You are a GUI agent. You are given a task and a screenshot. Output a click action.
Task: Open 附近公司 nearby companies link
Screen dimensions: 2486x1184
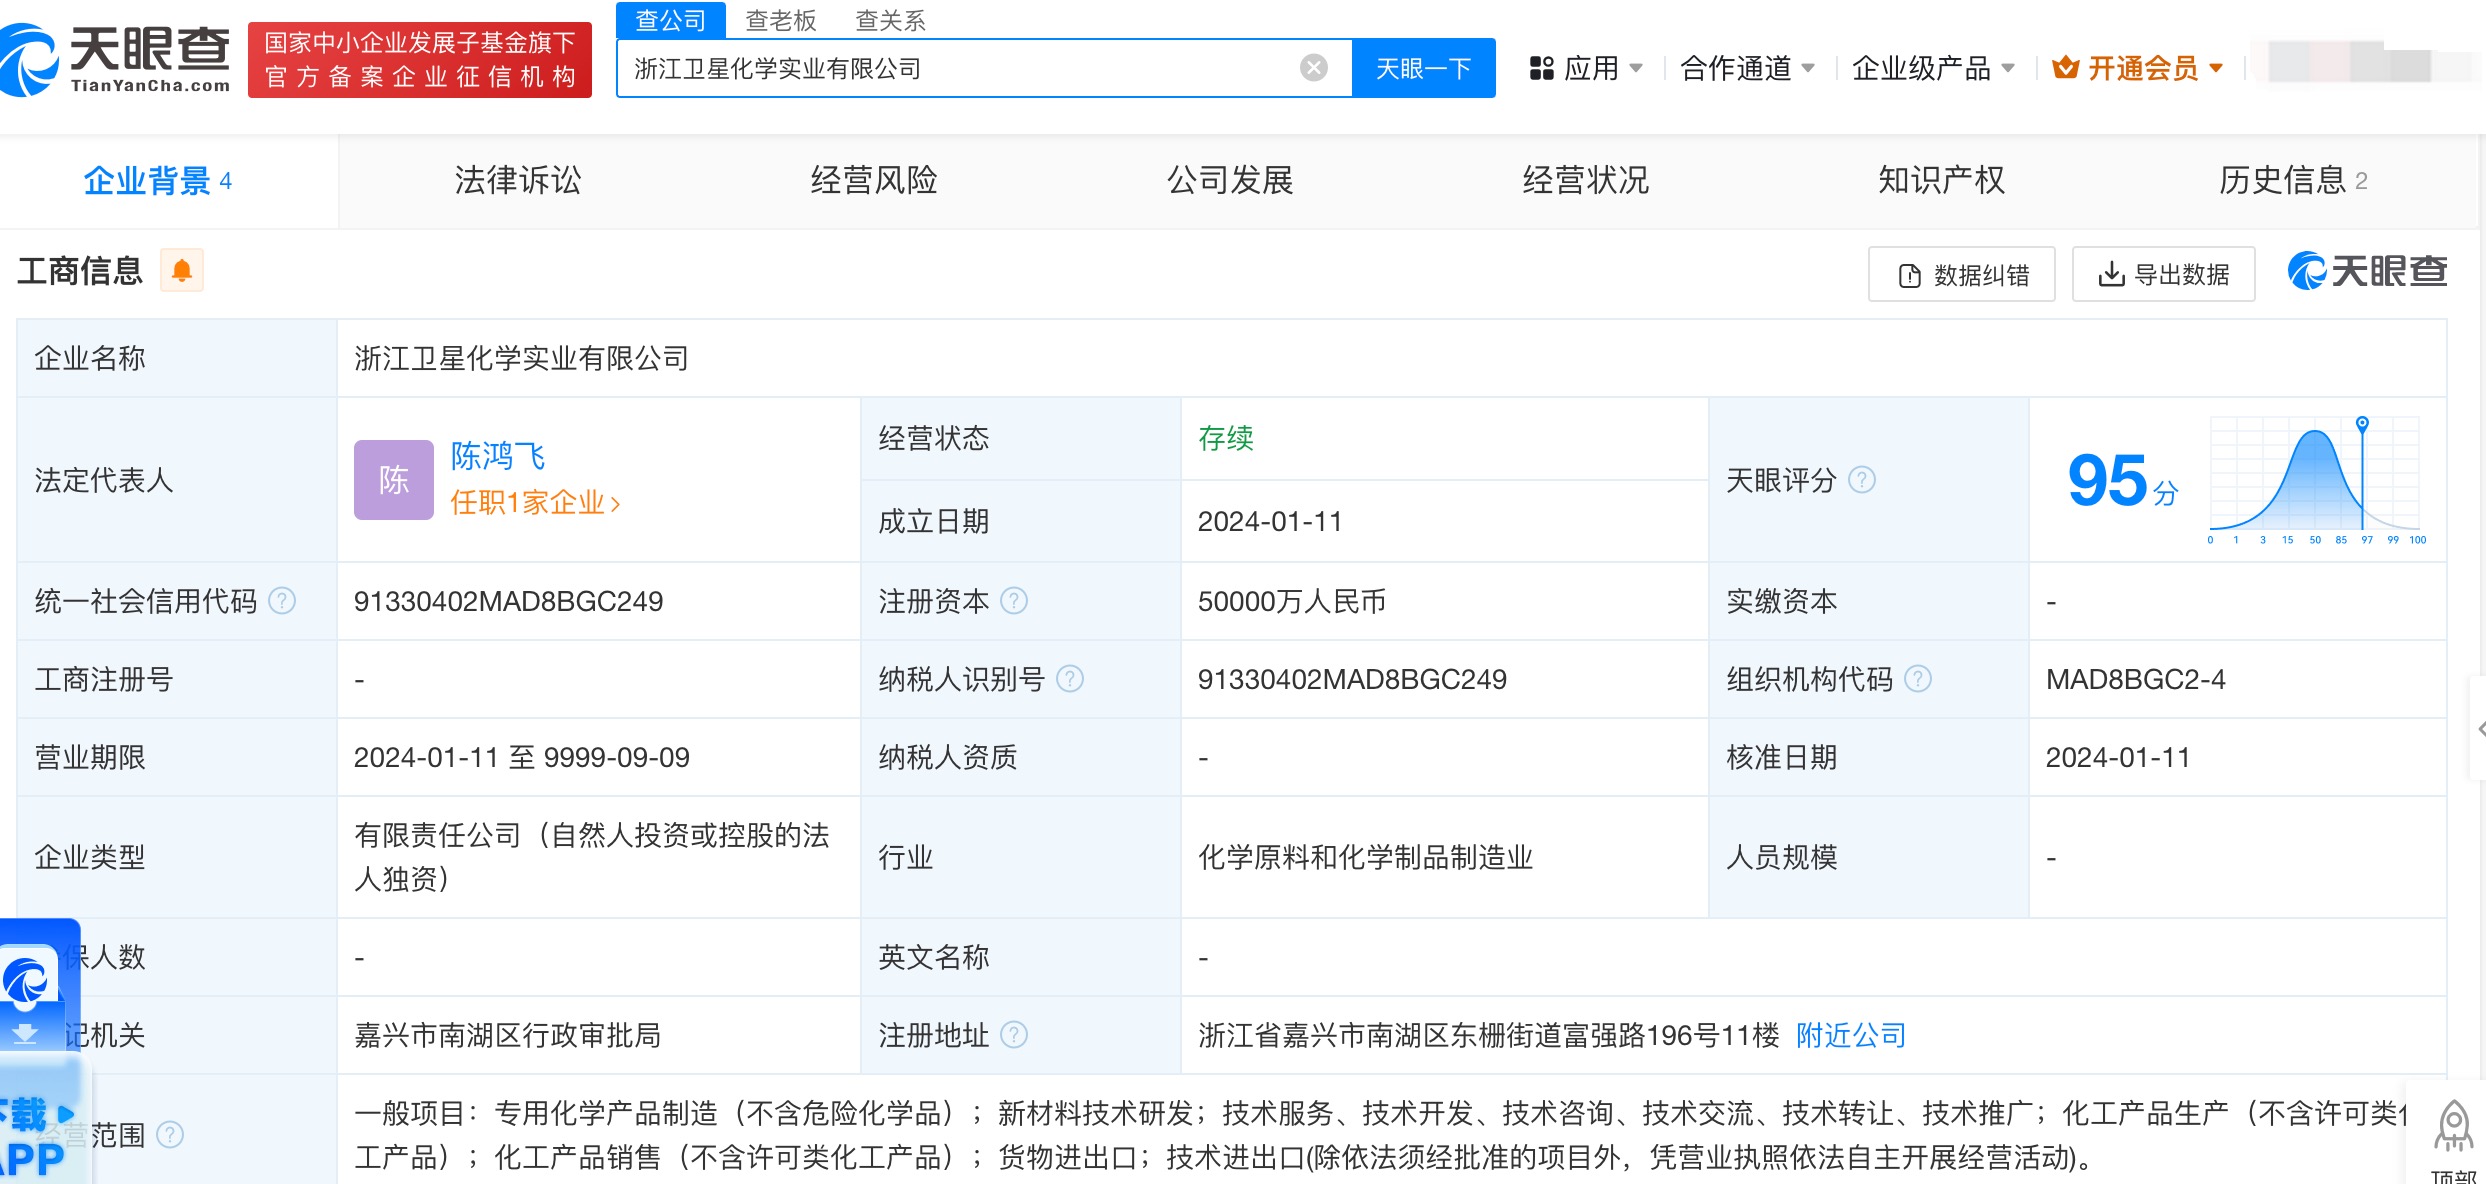point(1850,1035)
